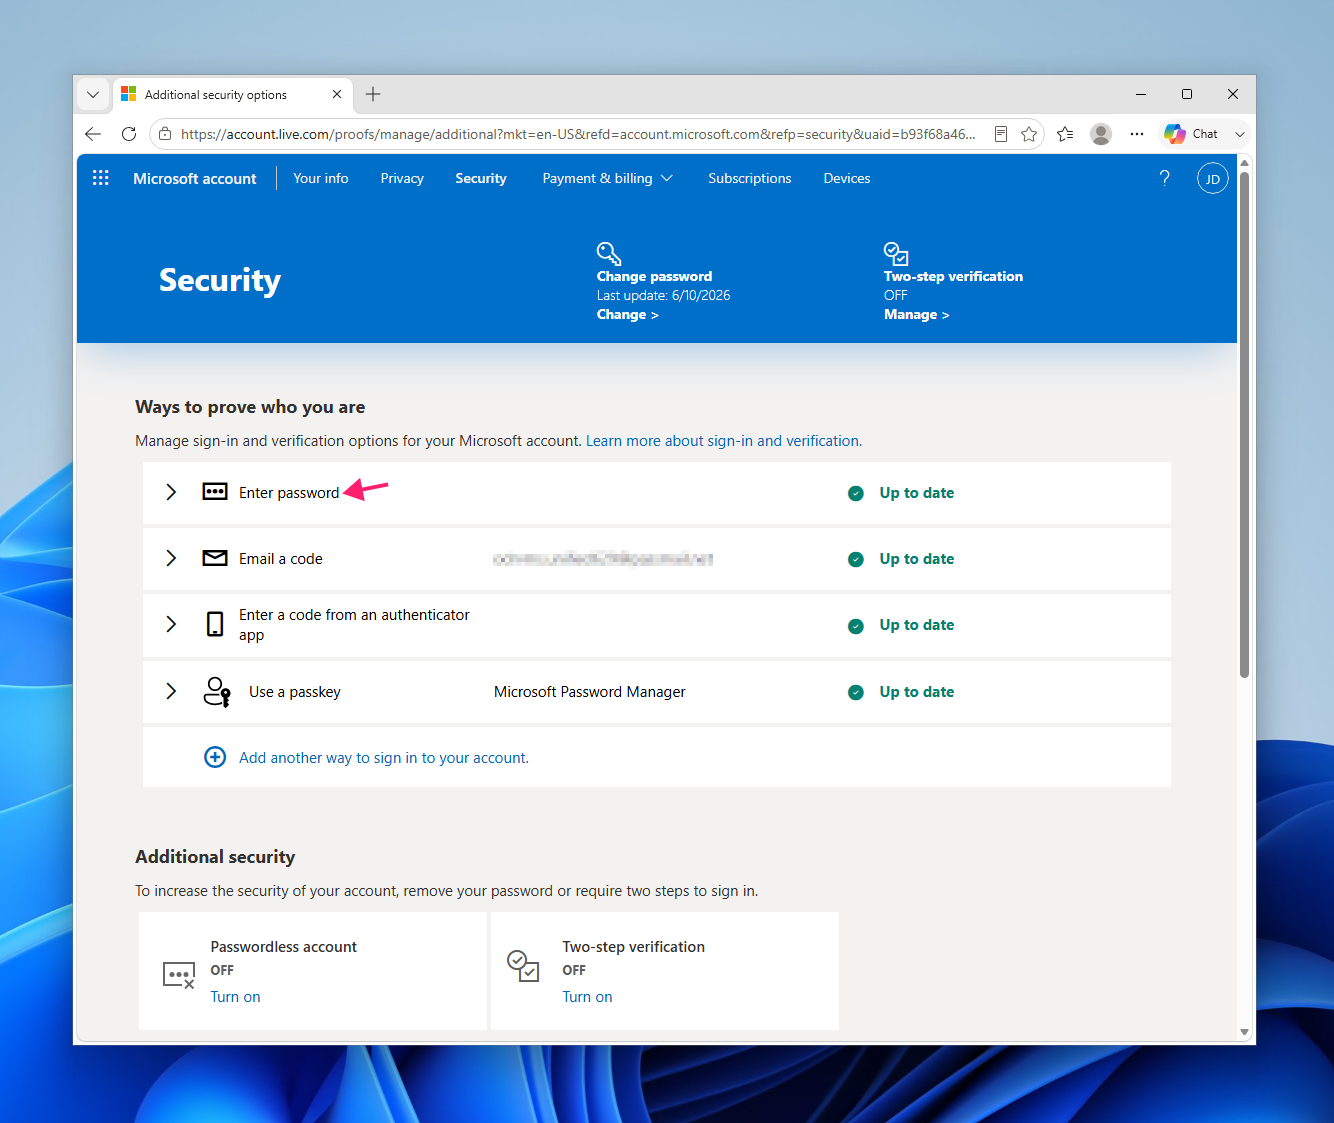
Task: Click the Two-step verification banner icon
Action: tap(895, 253)
